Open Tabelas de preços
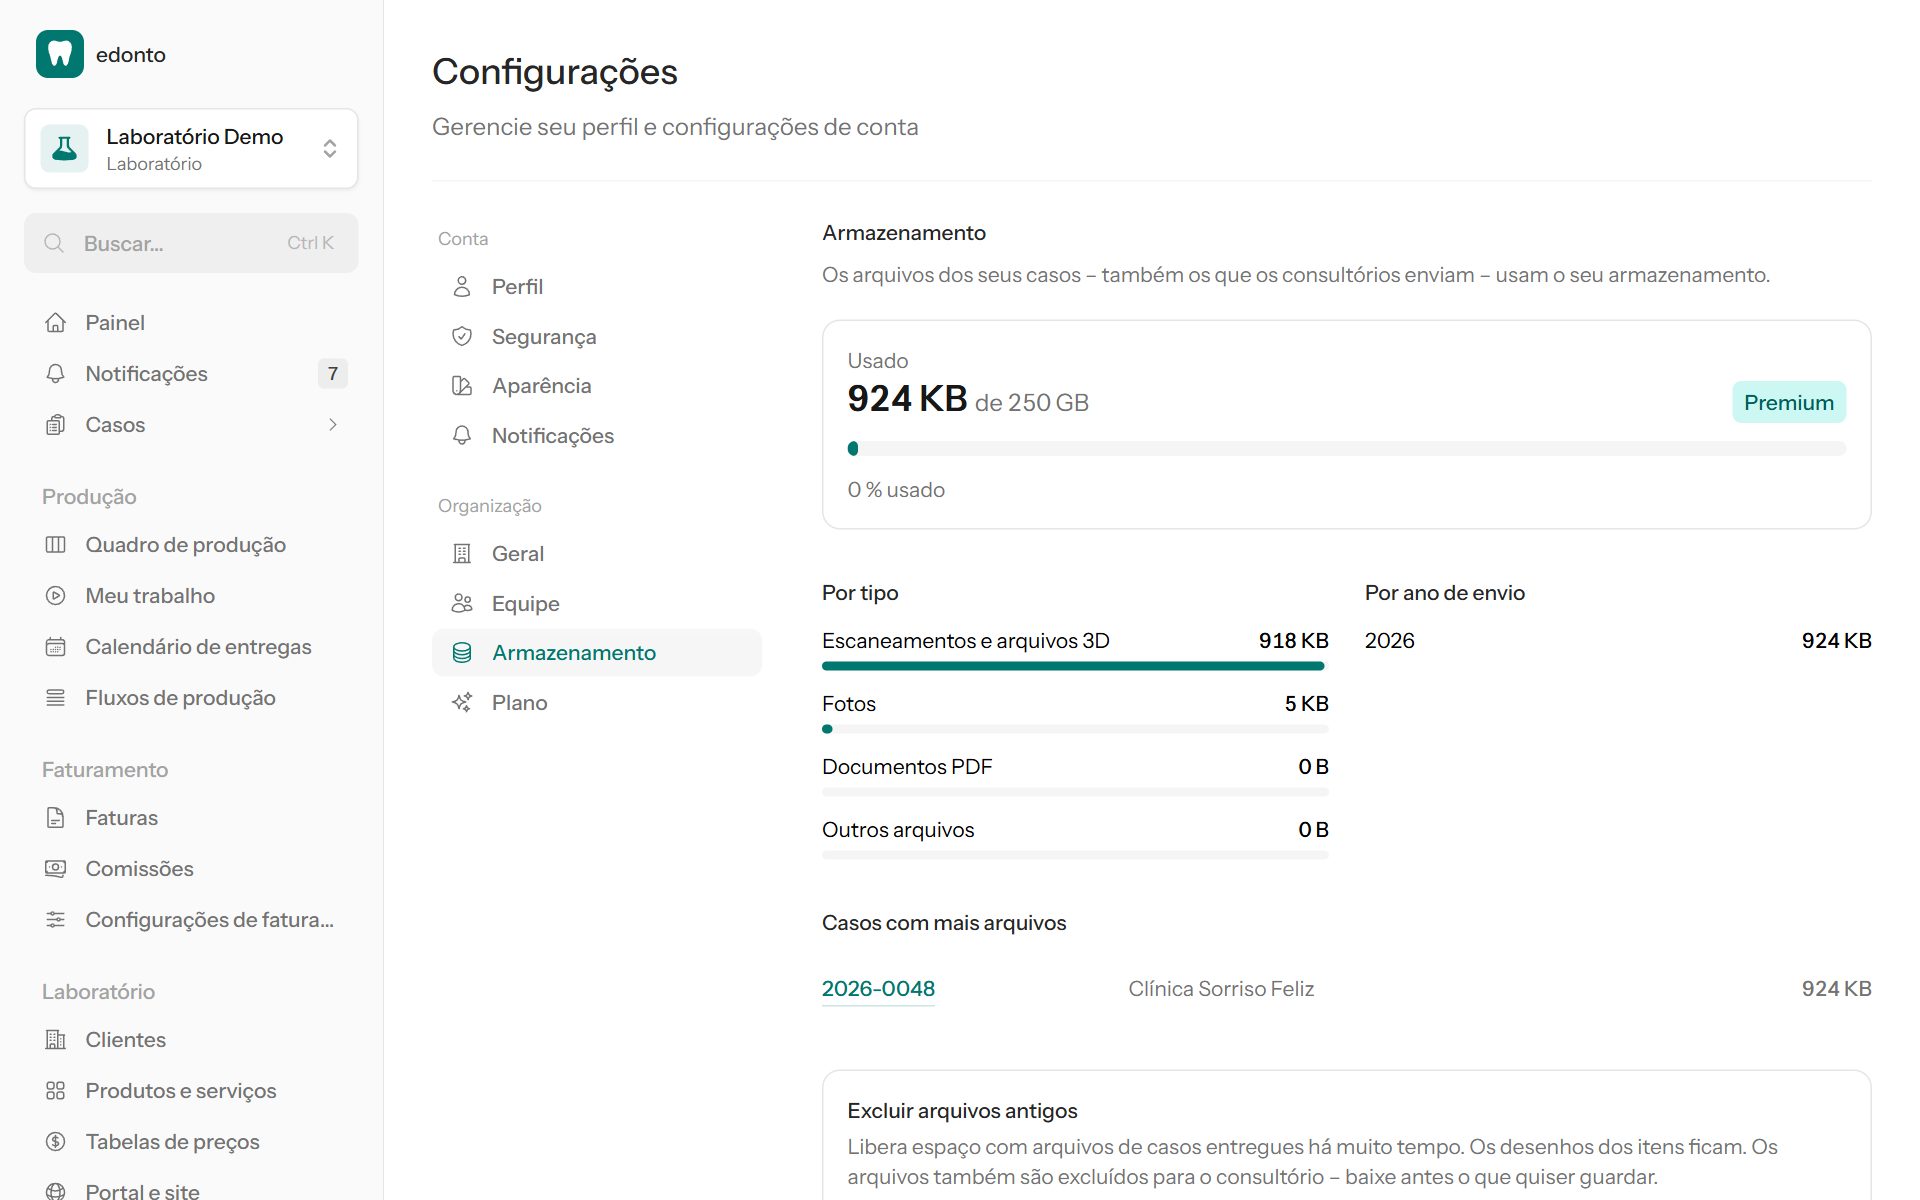The width and height of the screenshot is (1920, 1200). click(191, 1142)
